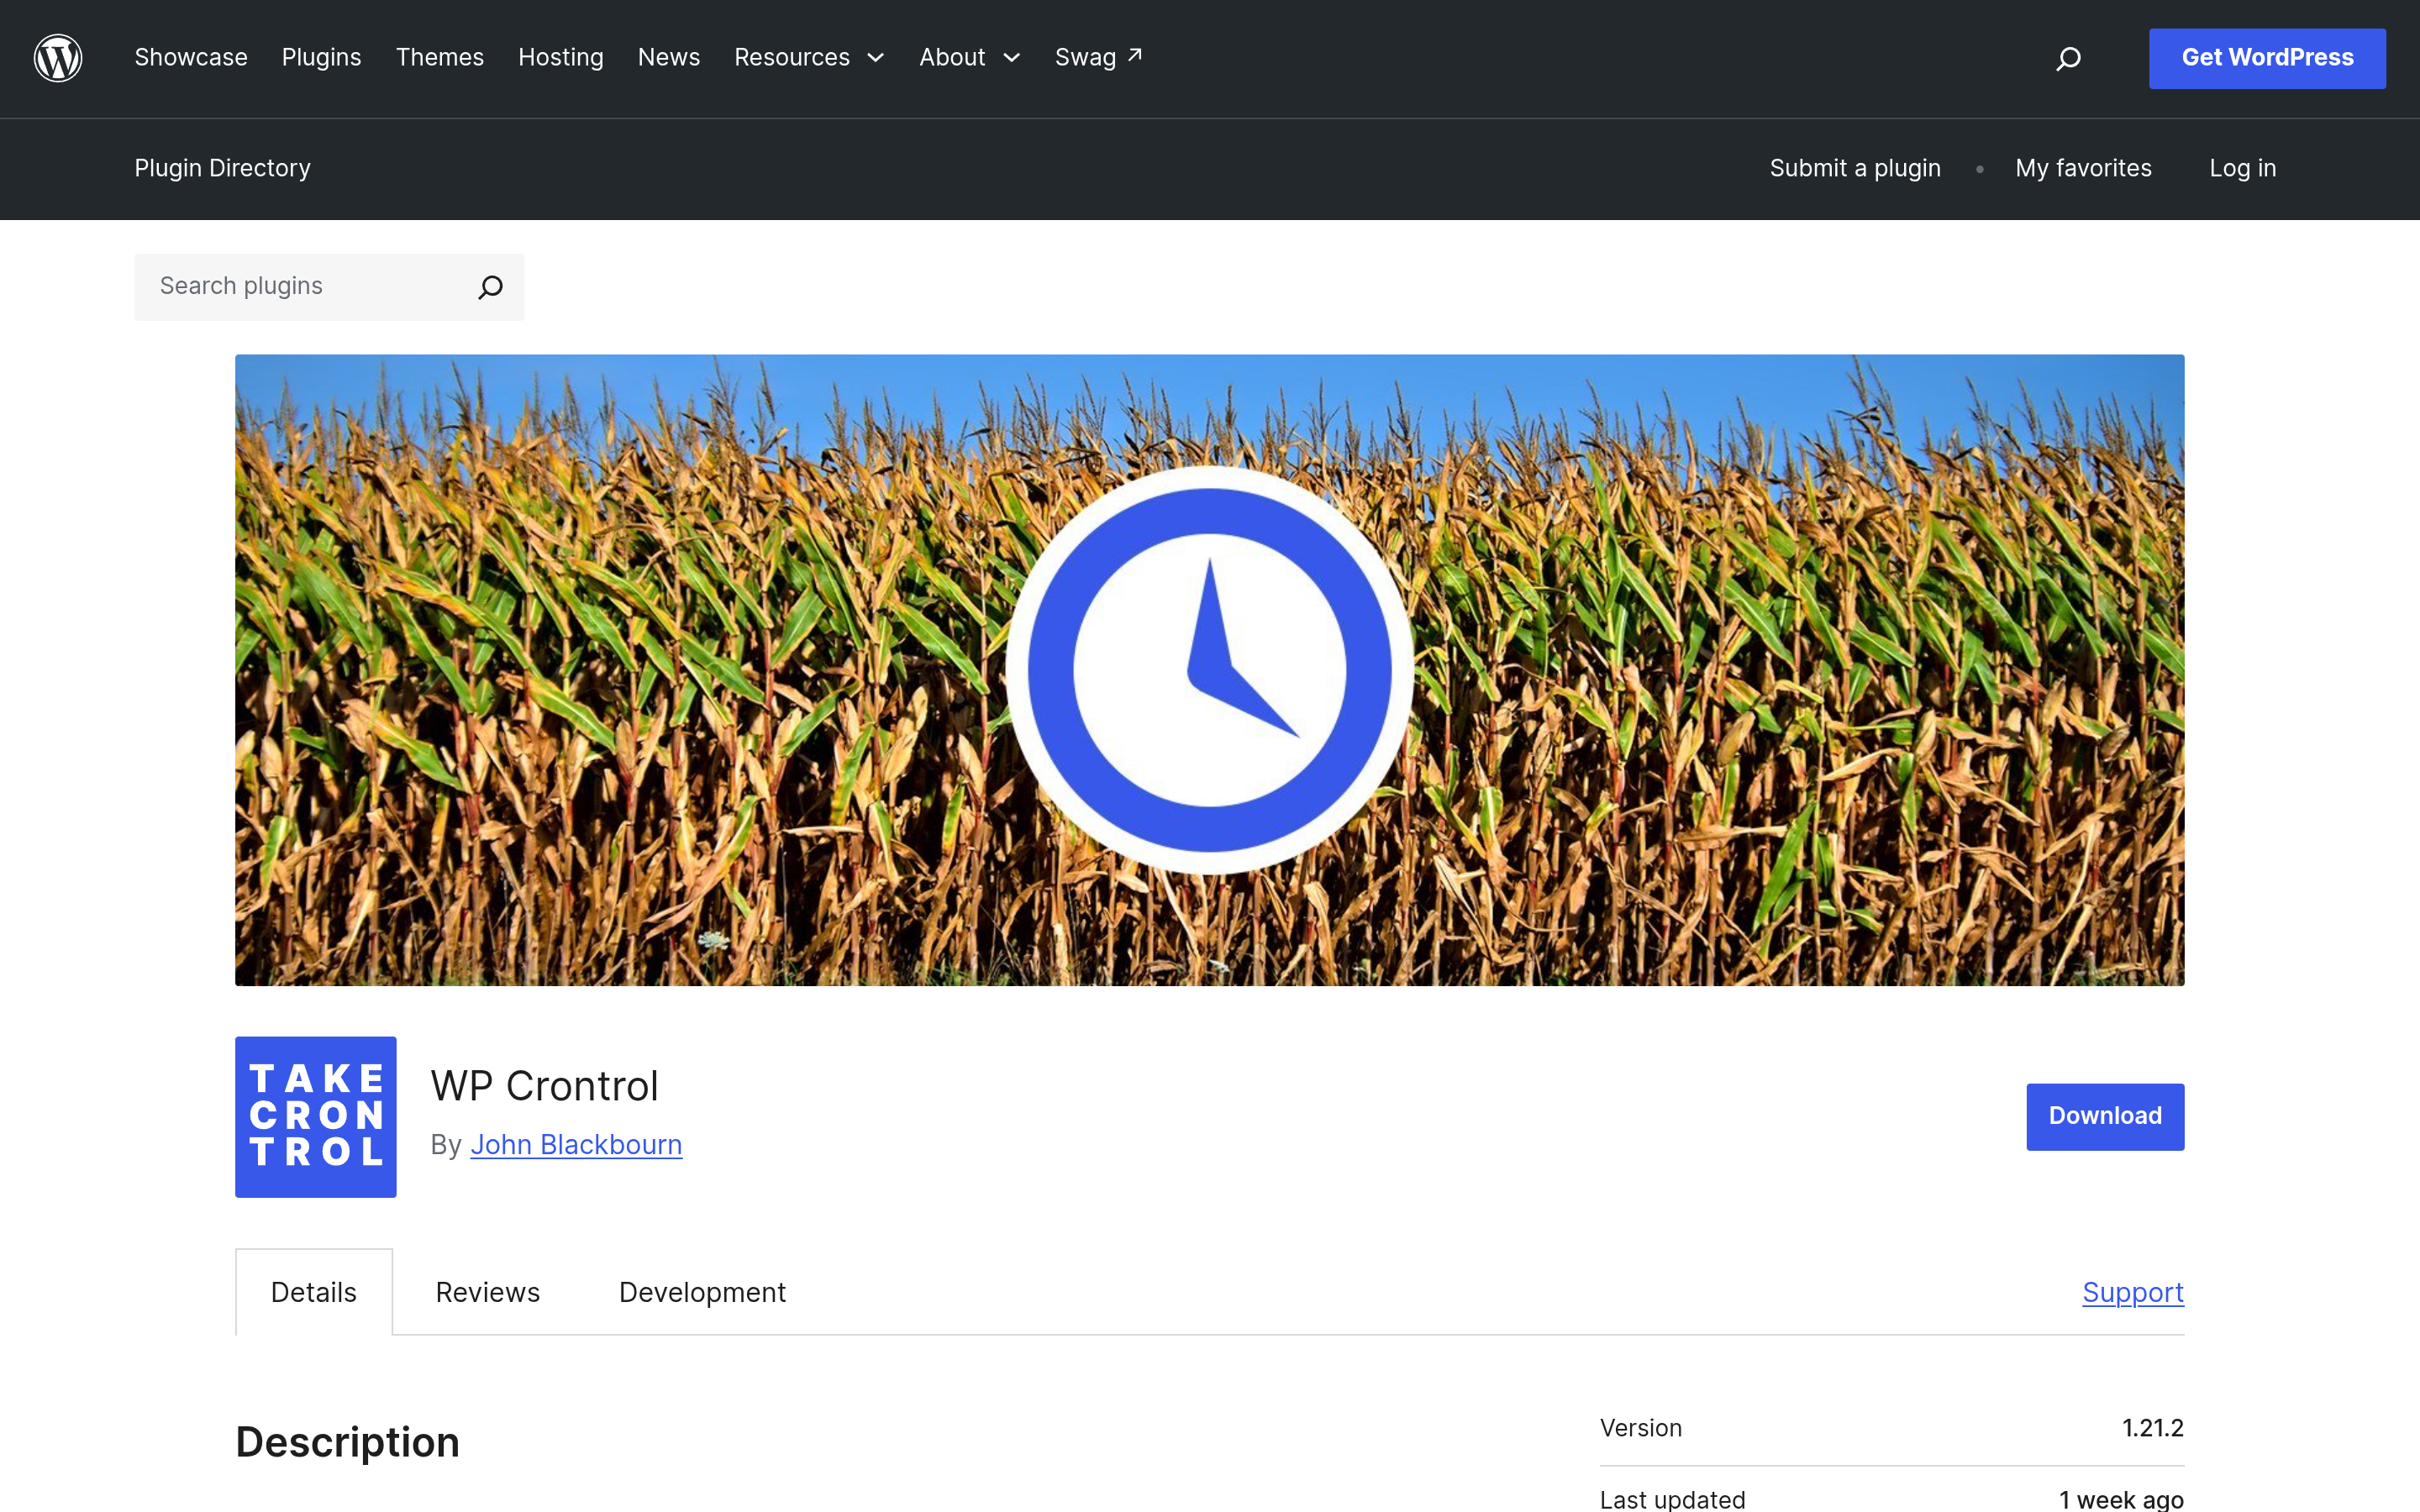The width and height of the screenshot is (2420, 1512).
Task: Open My favorites link
Action: (x=2083, y=168)
